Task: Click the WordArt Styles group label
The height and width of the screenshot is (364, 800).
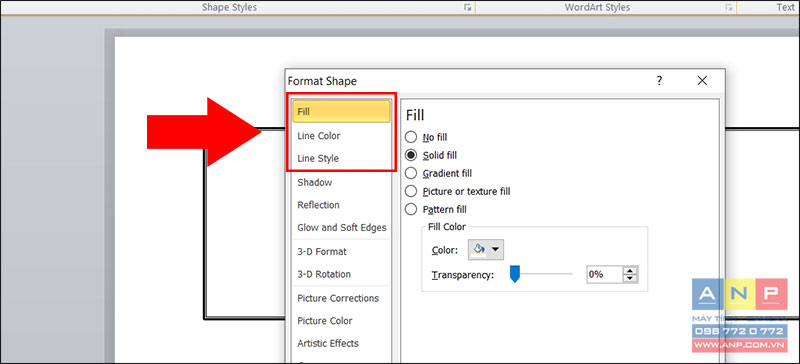Action: pos(597,8)
